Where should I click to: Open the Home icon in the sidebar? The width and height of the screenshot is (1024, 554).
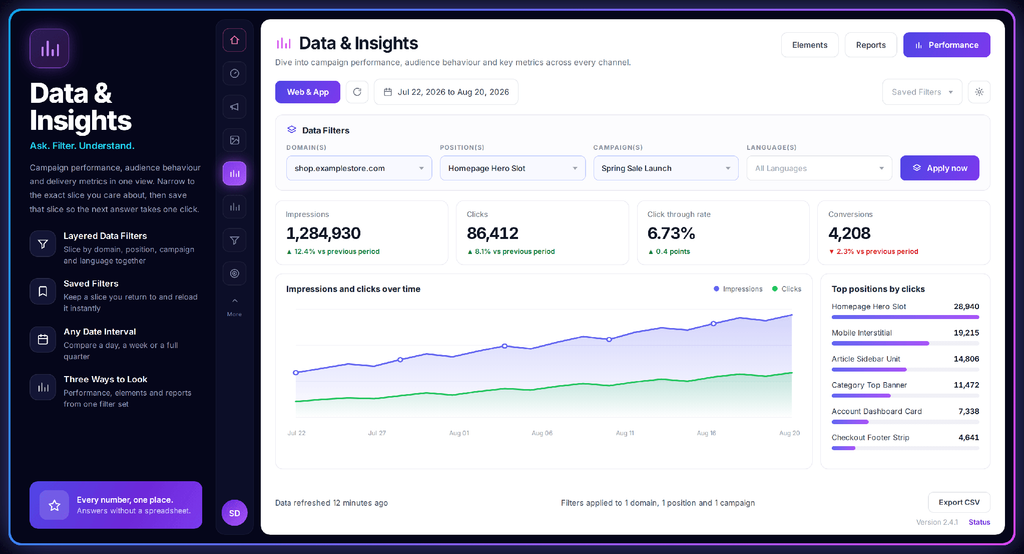pyautogui.click(x=234, y=40)
